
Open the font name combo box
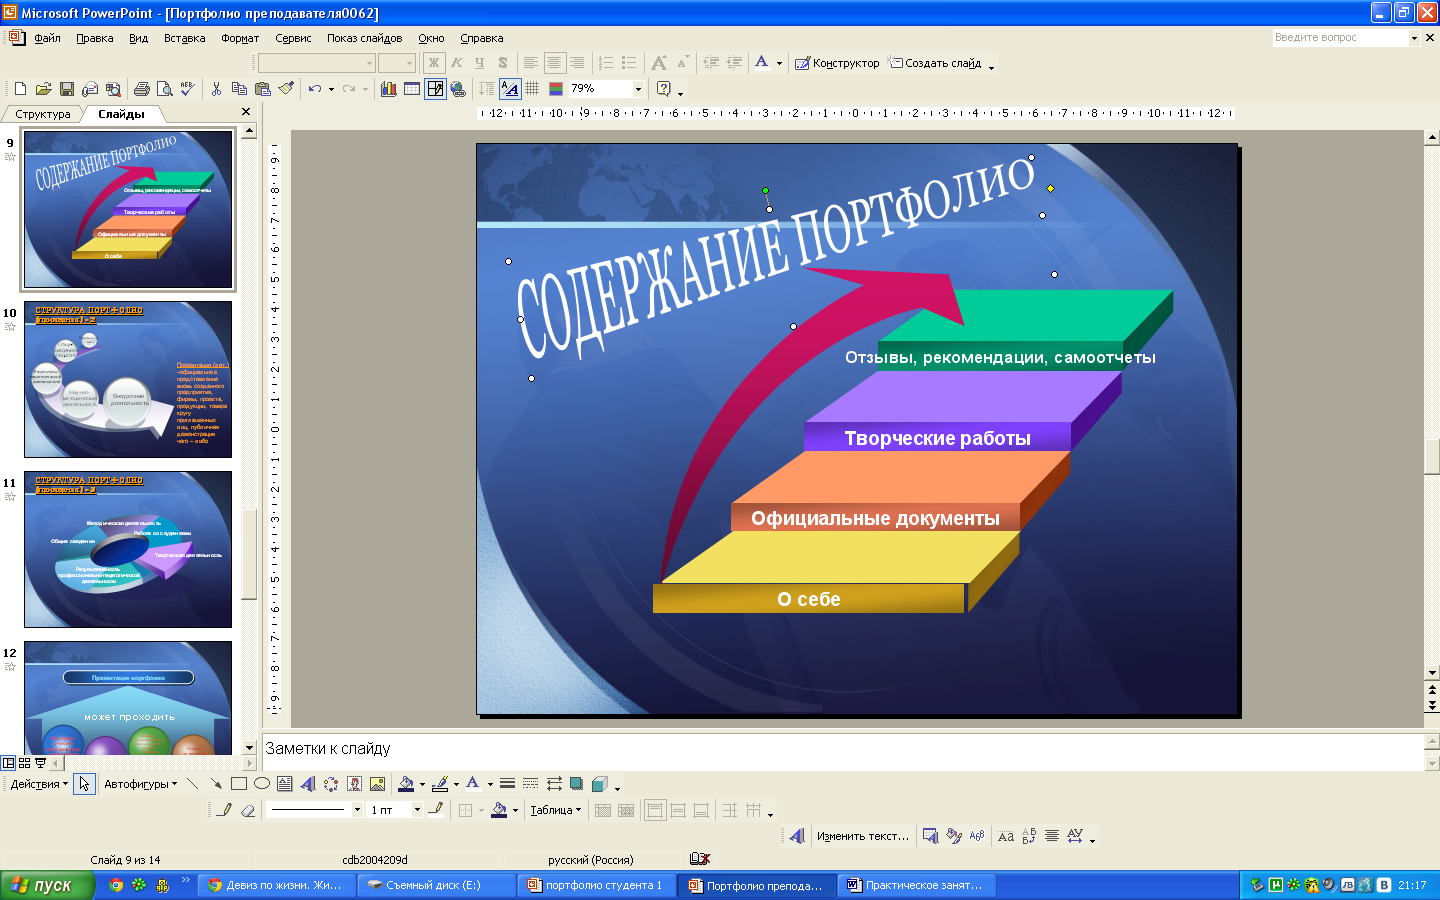coord(316,63)
